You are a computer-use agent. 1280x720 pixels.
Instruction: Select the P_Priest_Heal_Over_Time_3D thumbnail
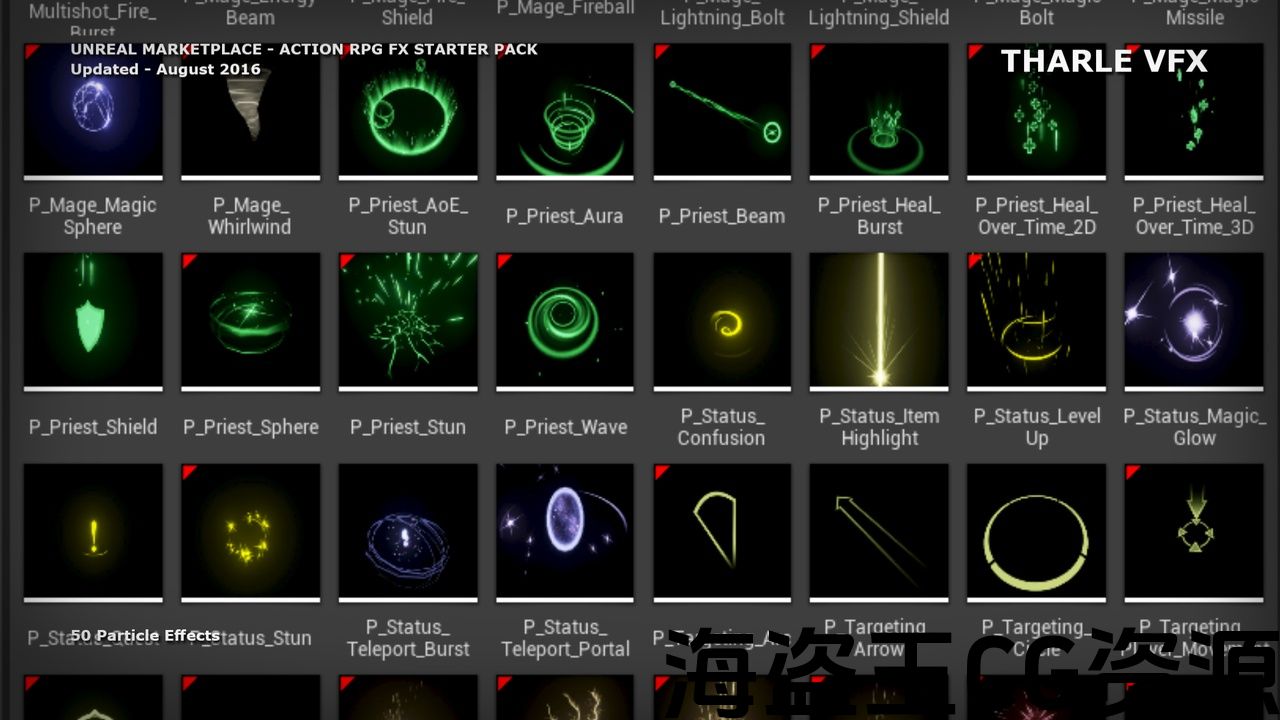click(x=1194, y=110)
